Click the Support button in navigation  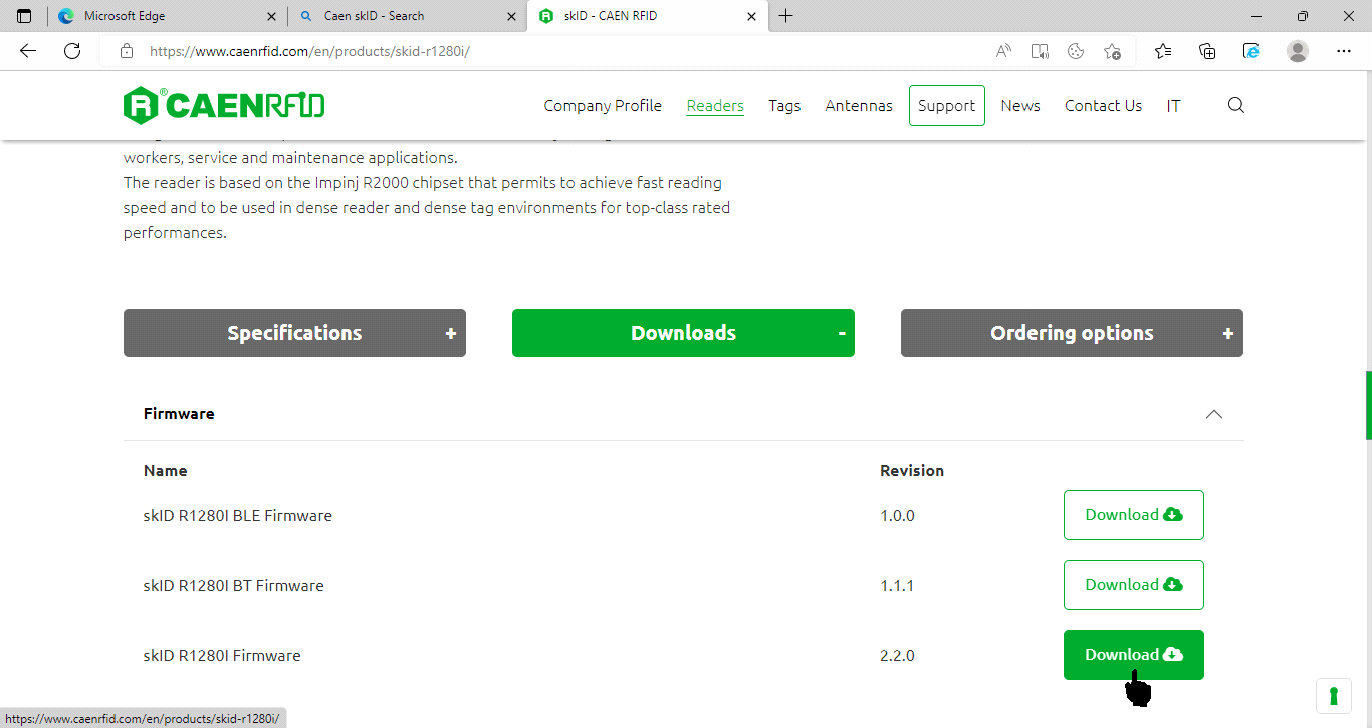coord(946,106)
